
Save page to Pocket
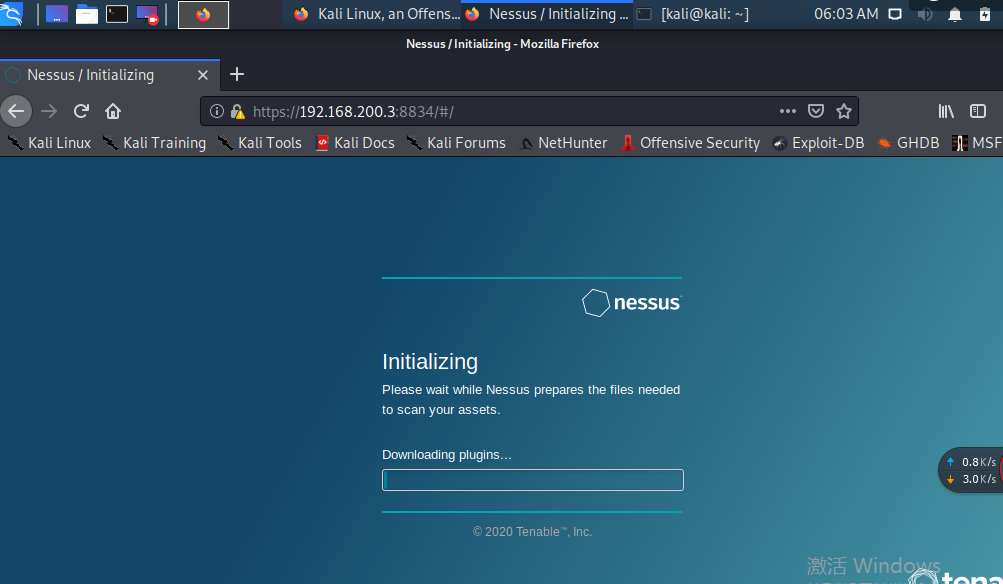pos(816,111)
